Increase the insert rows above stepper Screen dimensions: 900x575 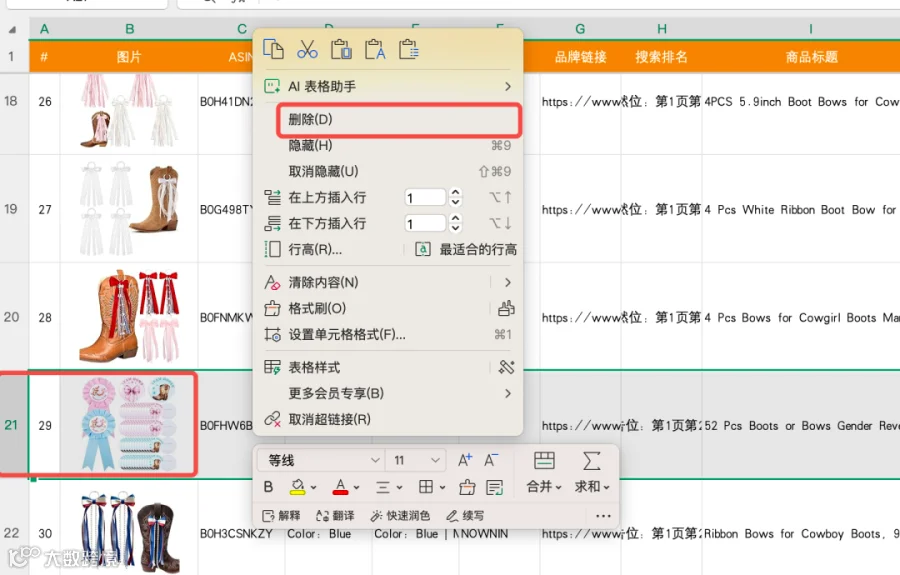coord(455,193)
